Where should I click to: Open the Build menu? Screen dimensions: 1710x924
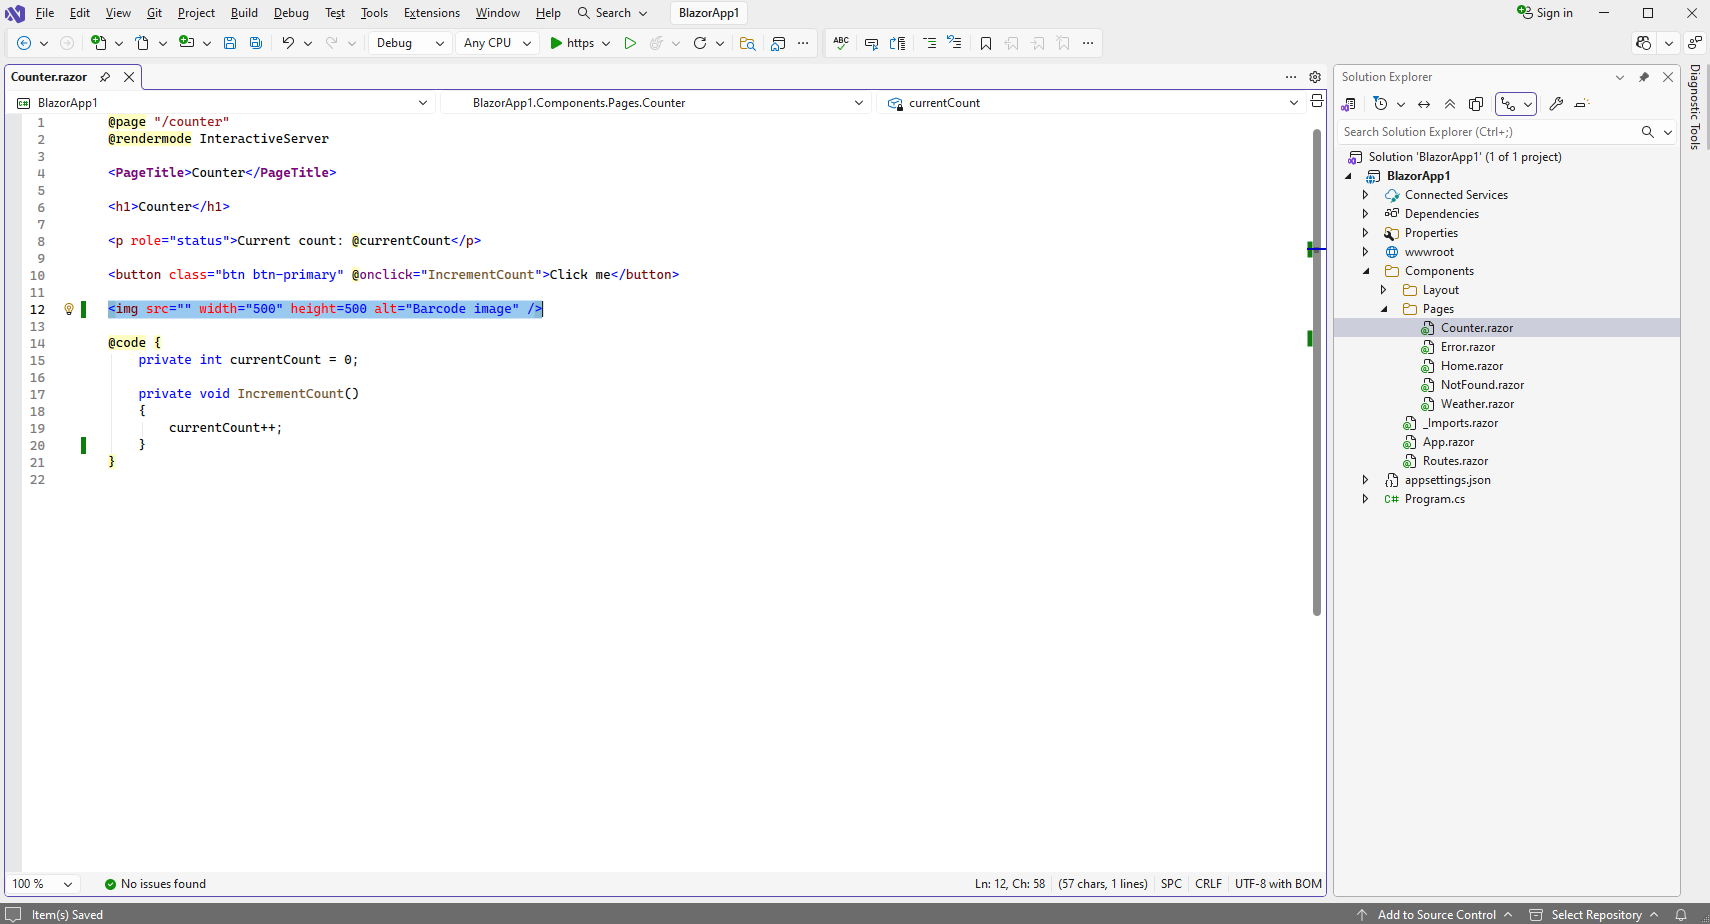click(244, 13)
